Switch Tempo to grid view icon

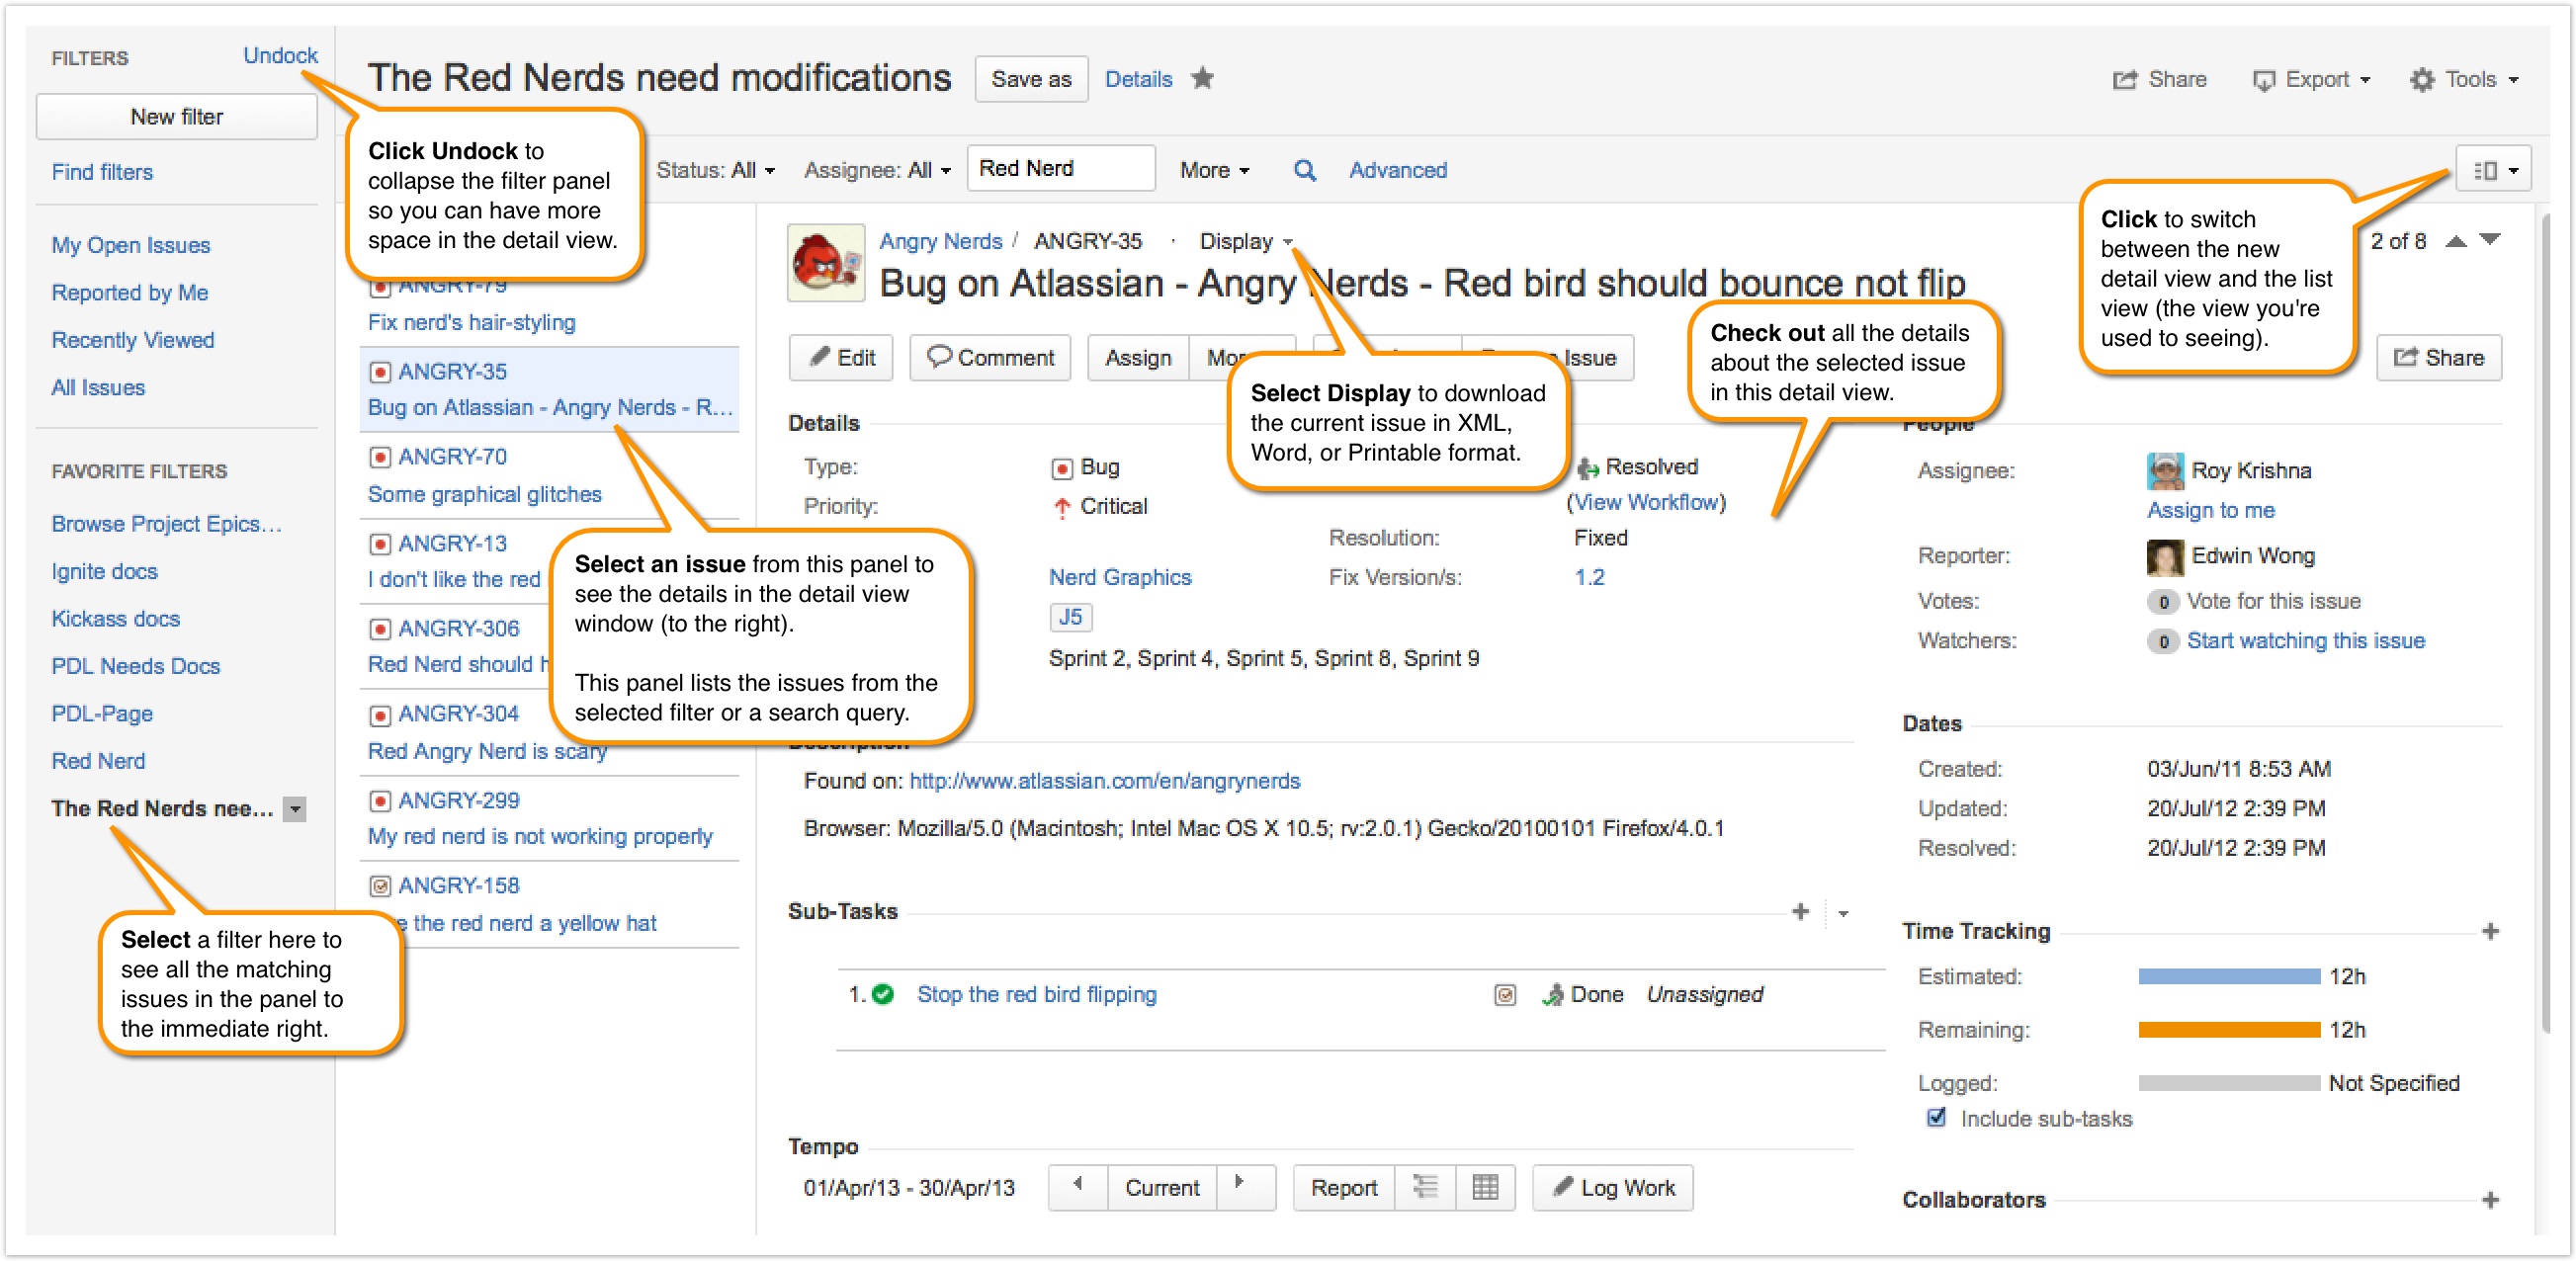(x=1485, y=1188)
